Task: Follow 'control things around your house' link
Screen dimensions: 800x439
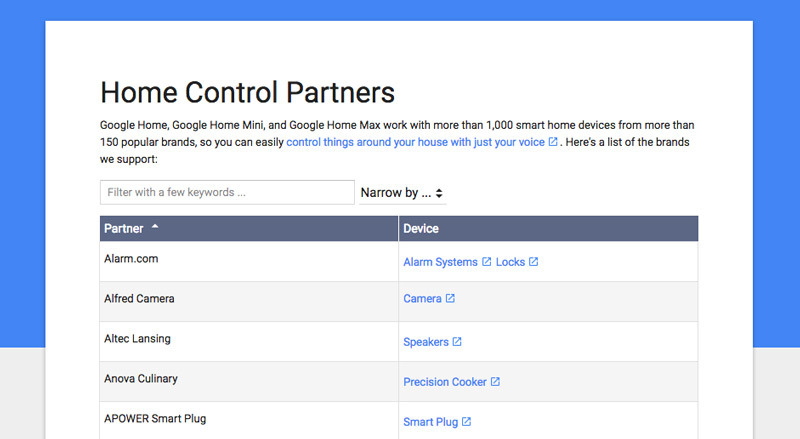Action: [415, 143]
